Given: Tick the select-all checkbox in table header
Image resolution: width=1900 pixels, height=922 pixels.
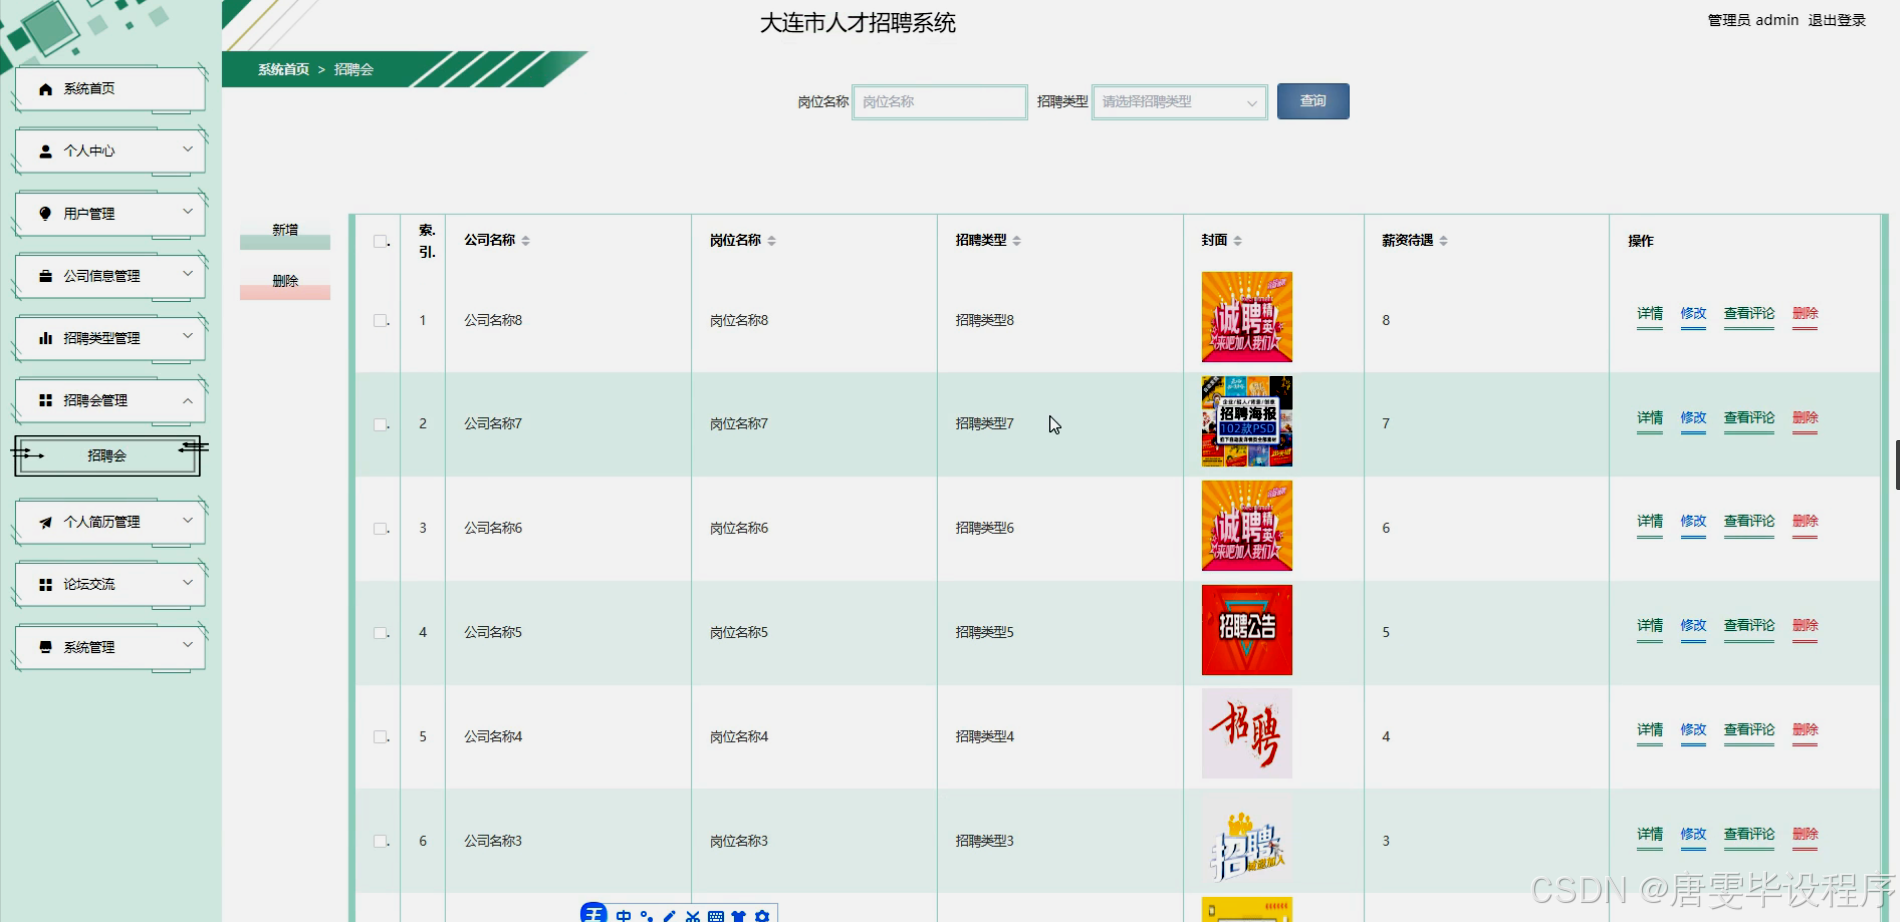Looking at the screenshot, I should pyautogui.click(x=380, y=241).
